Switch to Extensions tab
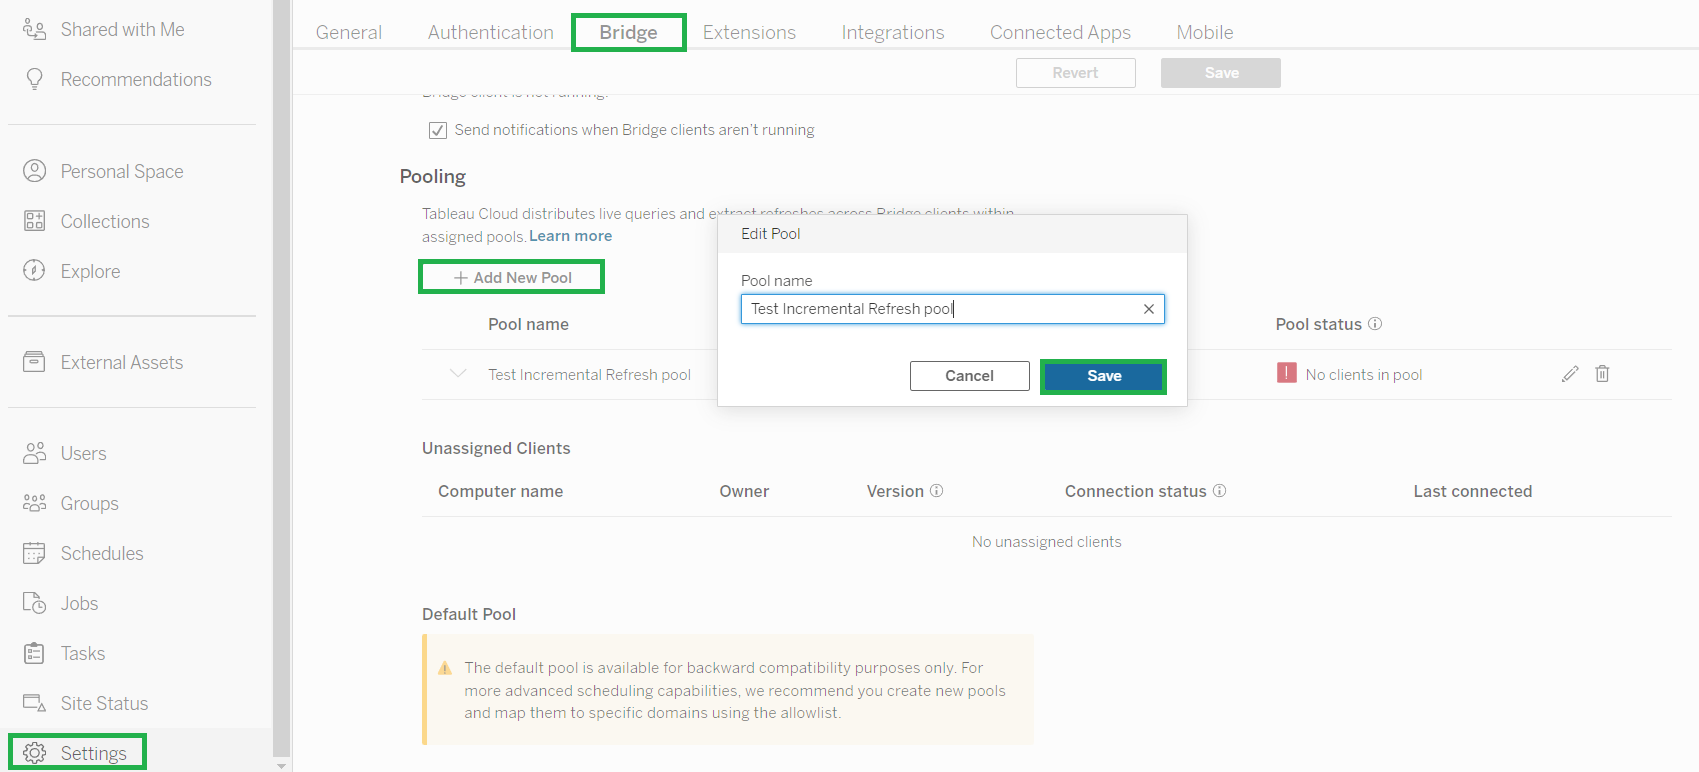Screen dimensions: 1699x772 (x=749, y=32)
